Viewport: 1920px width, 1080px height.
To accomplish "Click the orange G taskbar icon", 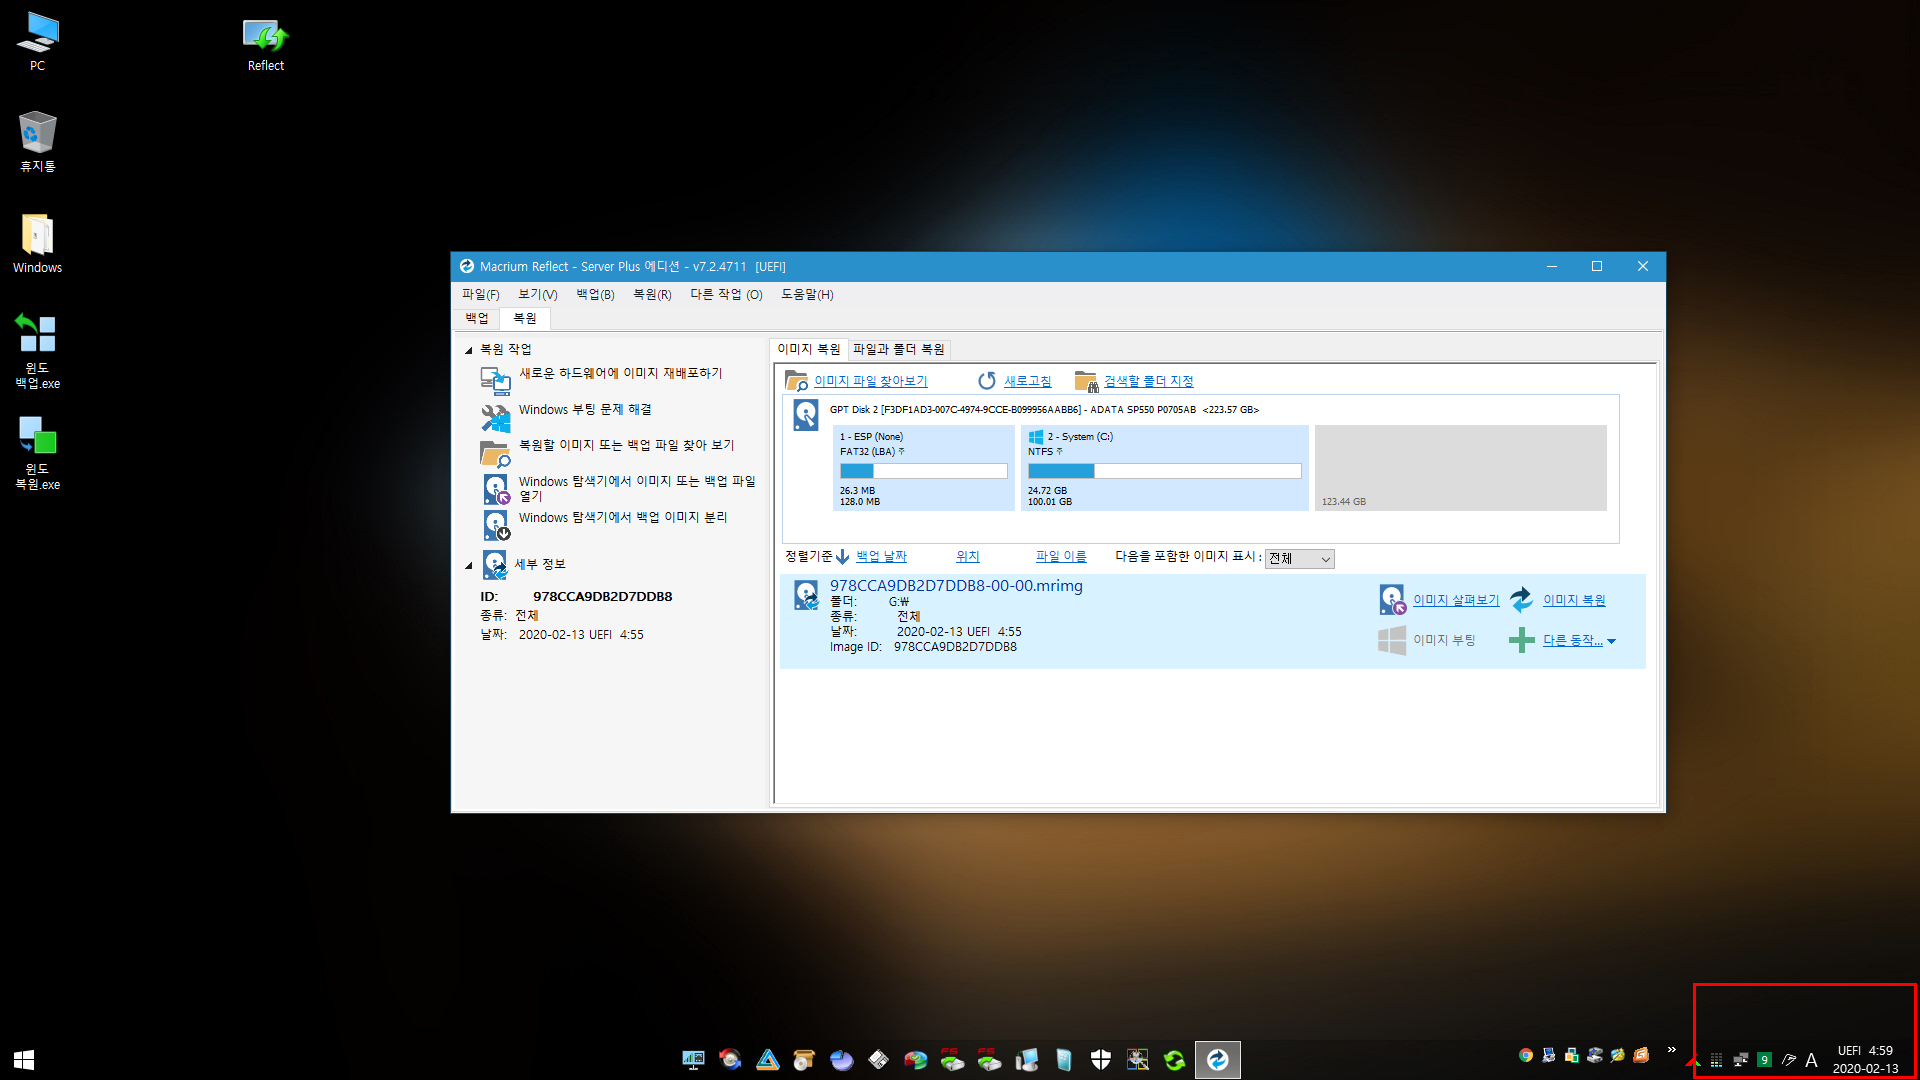I will coord(1640,1055).
